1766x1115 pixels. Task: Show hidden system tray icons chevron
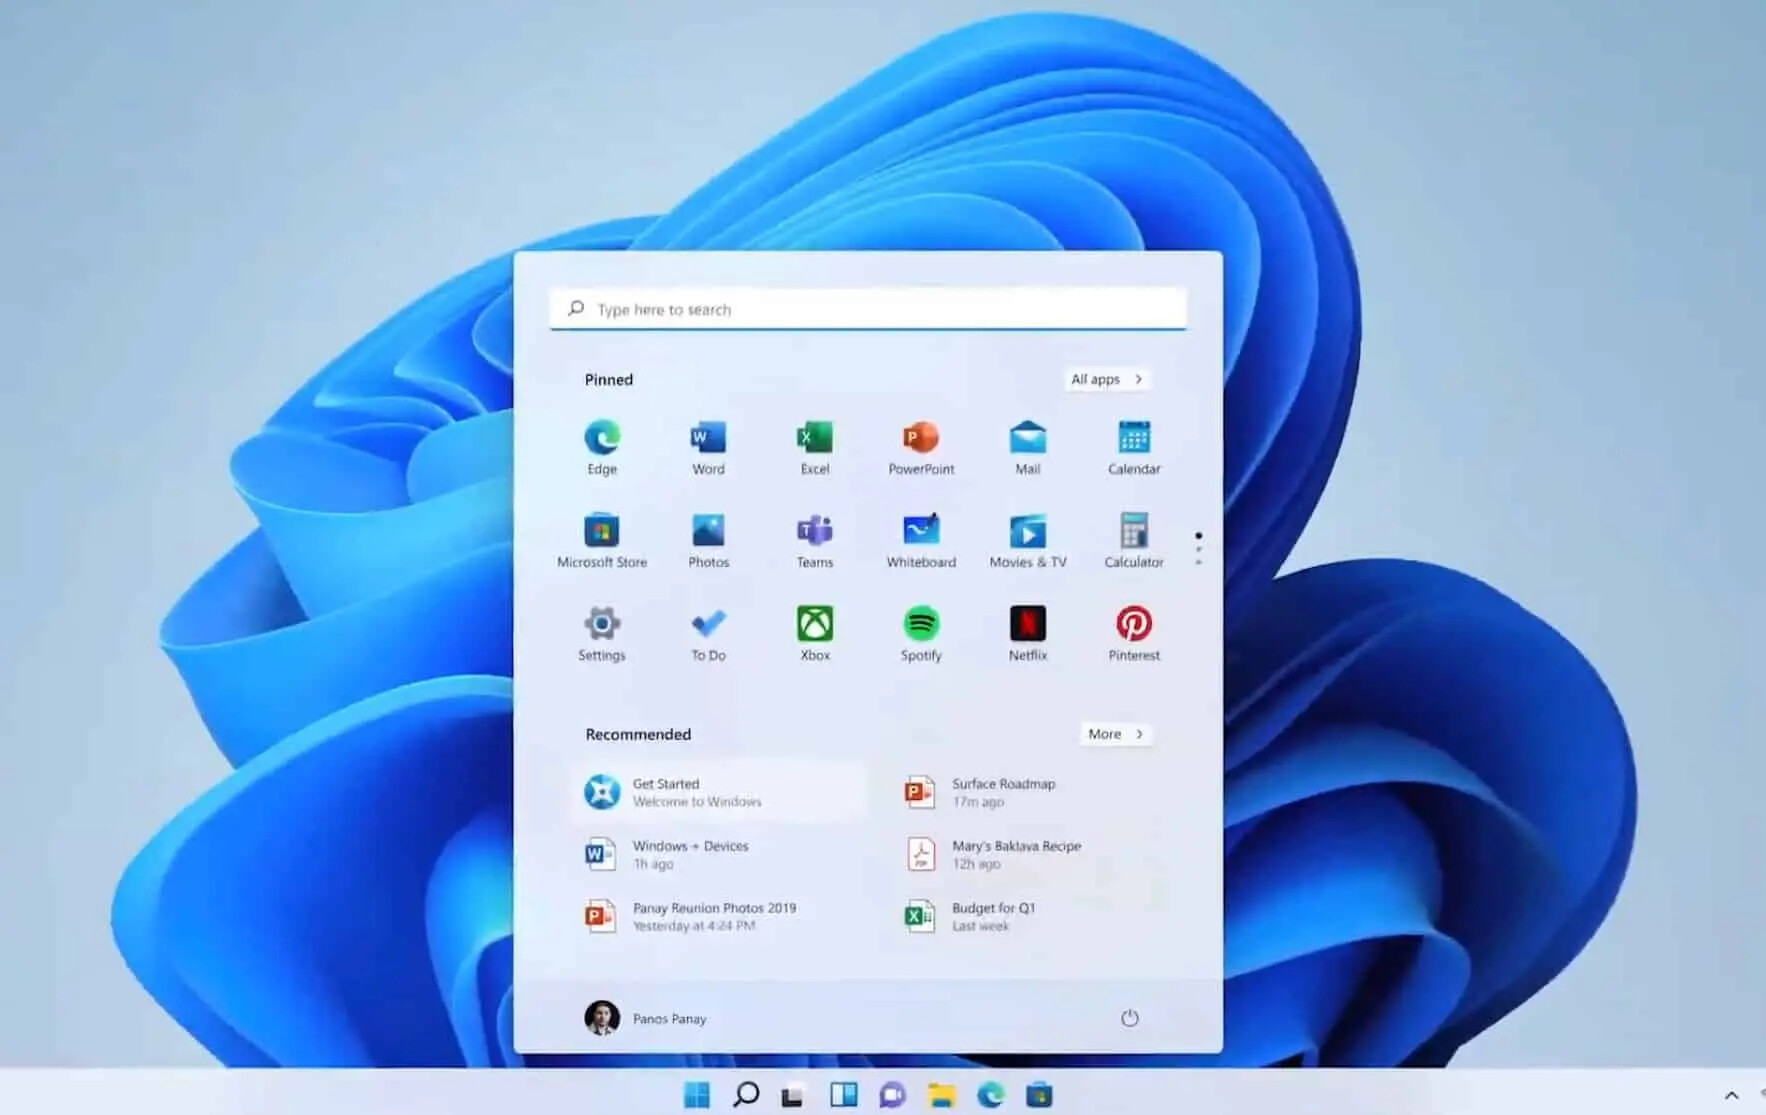point(1732,1095)
